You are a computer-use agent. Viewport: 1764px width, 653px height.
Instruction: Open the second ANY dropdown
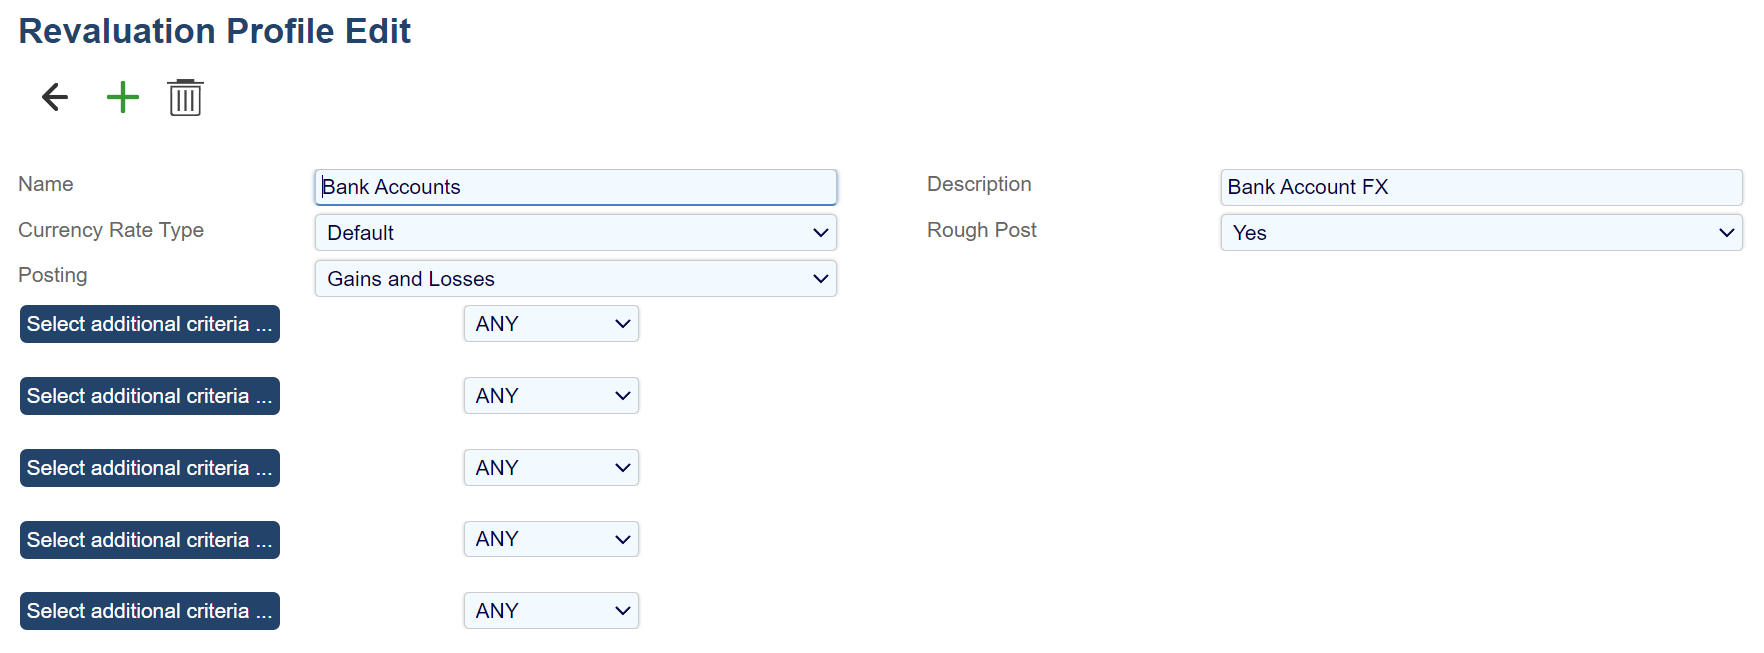(x=551, y=396)
